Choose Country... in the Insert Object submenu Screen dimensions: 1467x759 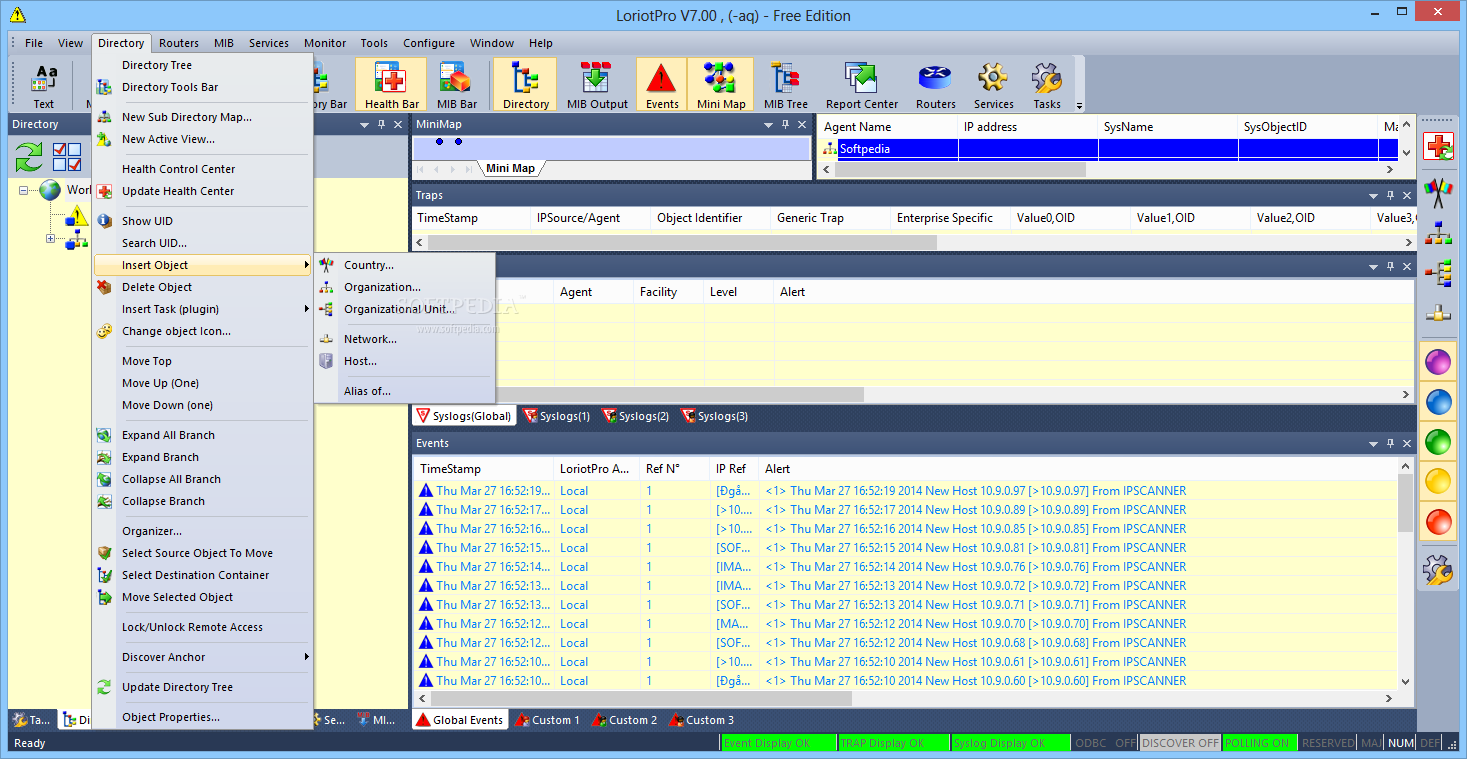click(404, 265)
